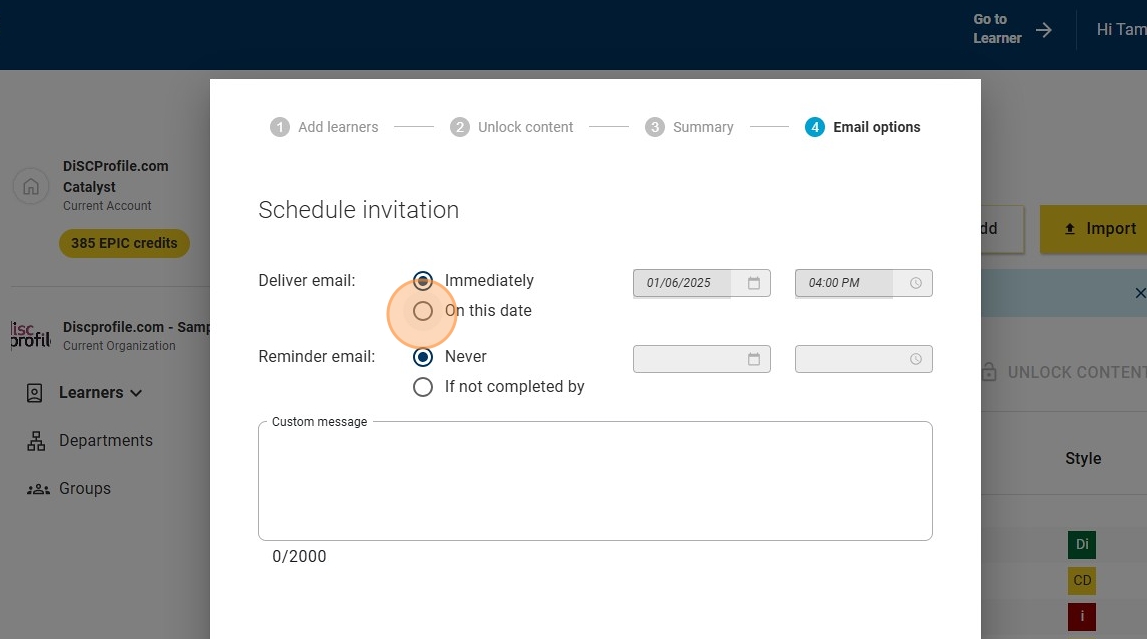Viewport: 1147px width, 639px height.
Task: Click the 04:00 PM delivery time field
Action: point(863,283)
